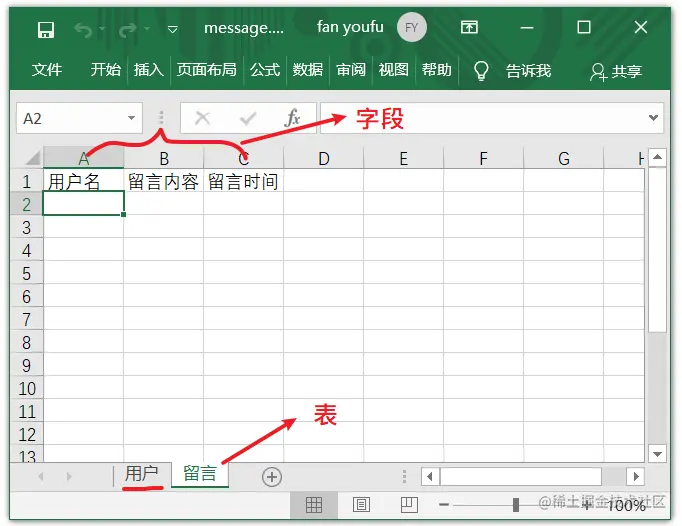Select column E header

[403, 158]
